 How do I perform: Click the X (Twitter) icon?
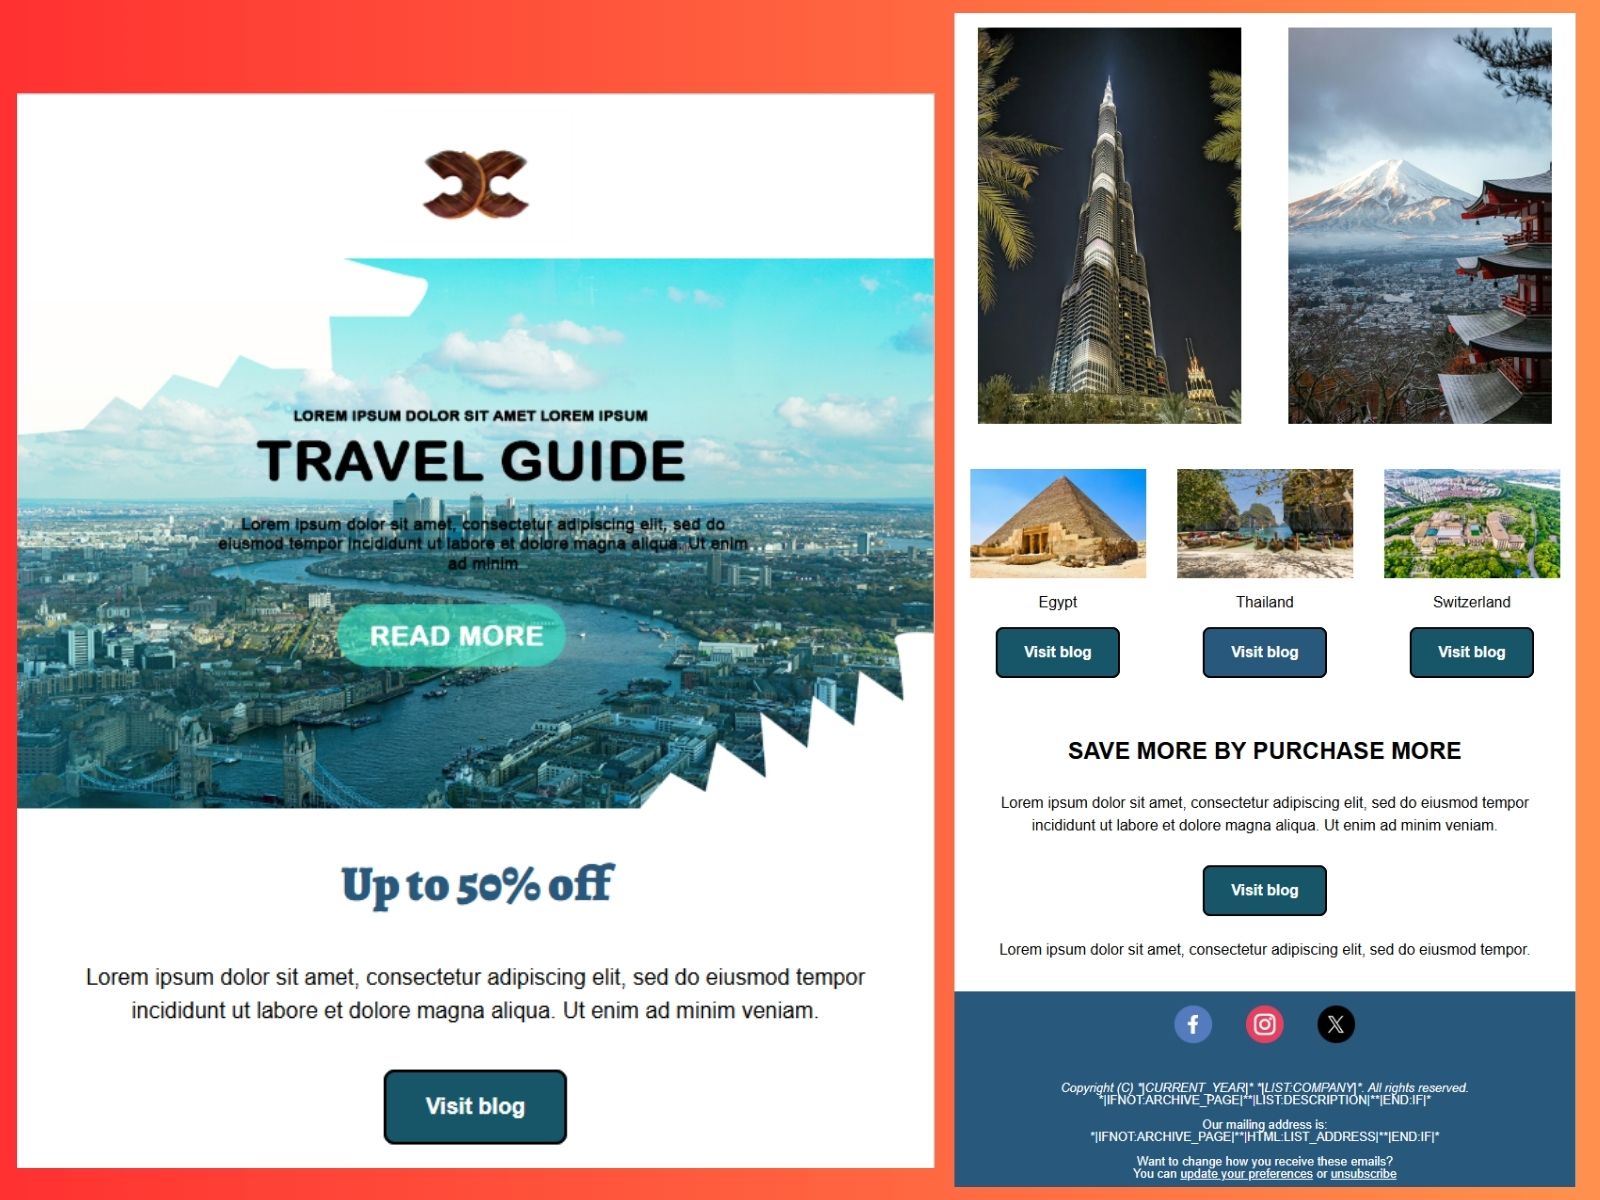1336,1024
